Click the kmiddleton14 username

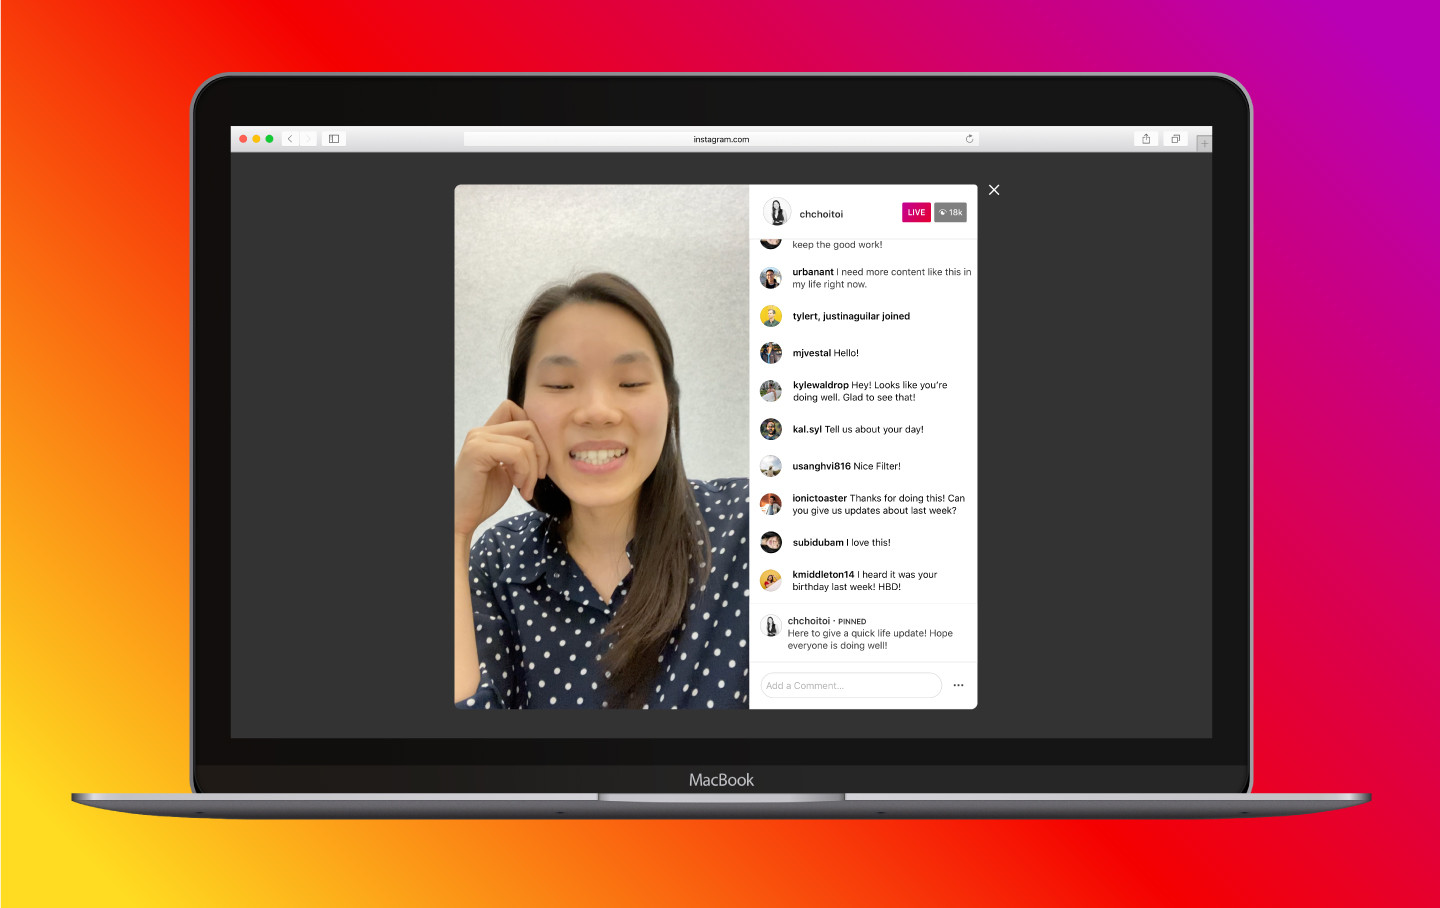823,575
